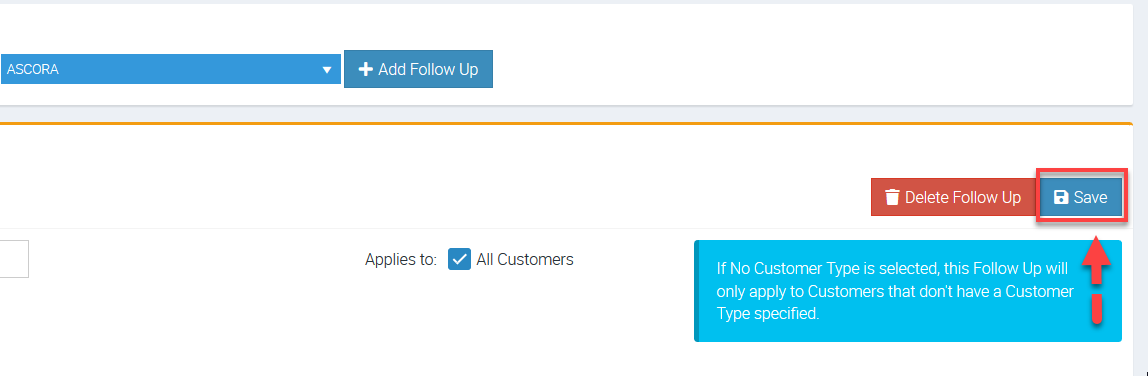This screenshot has width=1148, height=376.
Task: Delete the current Follow Up
Action: (x=953, y=198)
